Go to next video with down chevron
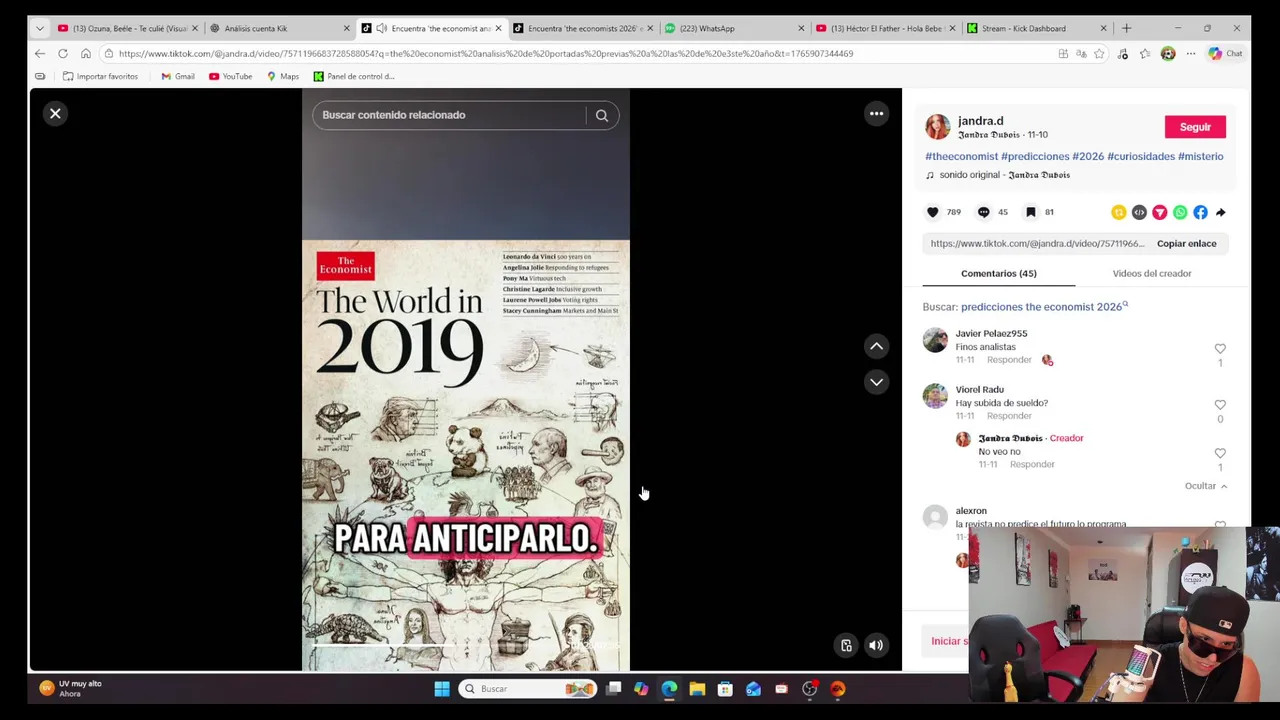This screenshot has width=1280, height=720. (876, 382)
